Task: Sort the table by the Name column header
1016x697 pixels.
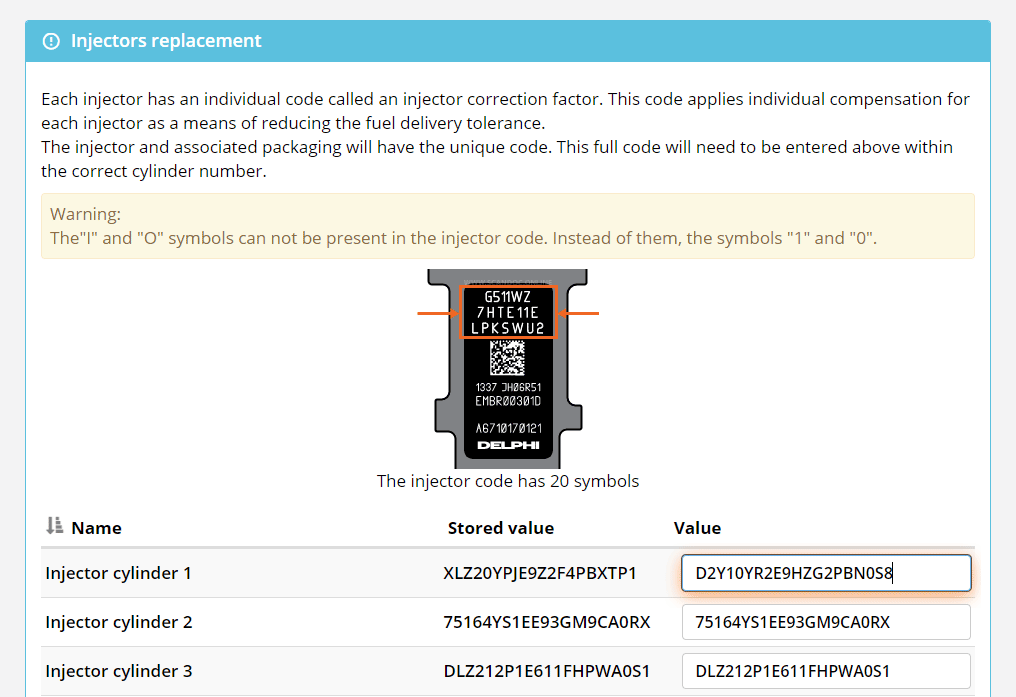Action: click(96, 528)
